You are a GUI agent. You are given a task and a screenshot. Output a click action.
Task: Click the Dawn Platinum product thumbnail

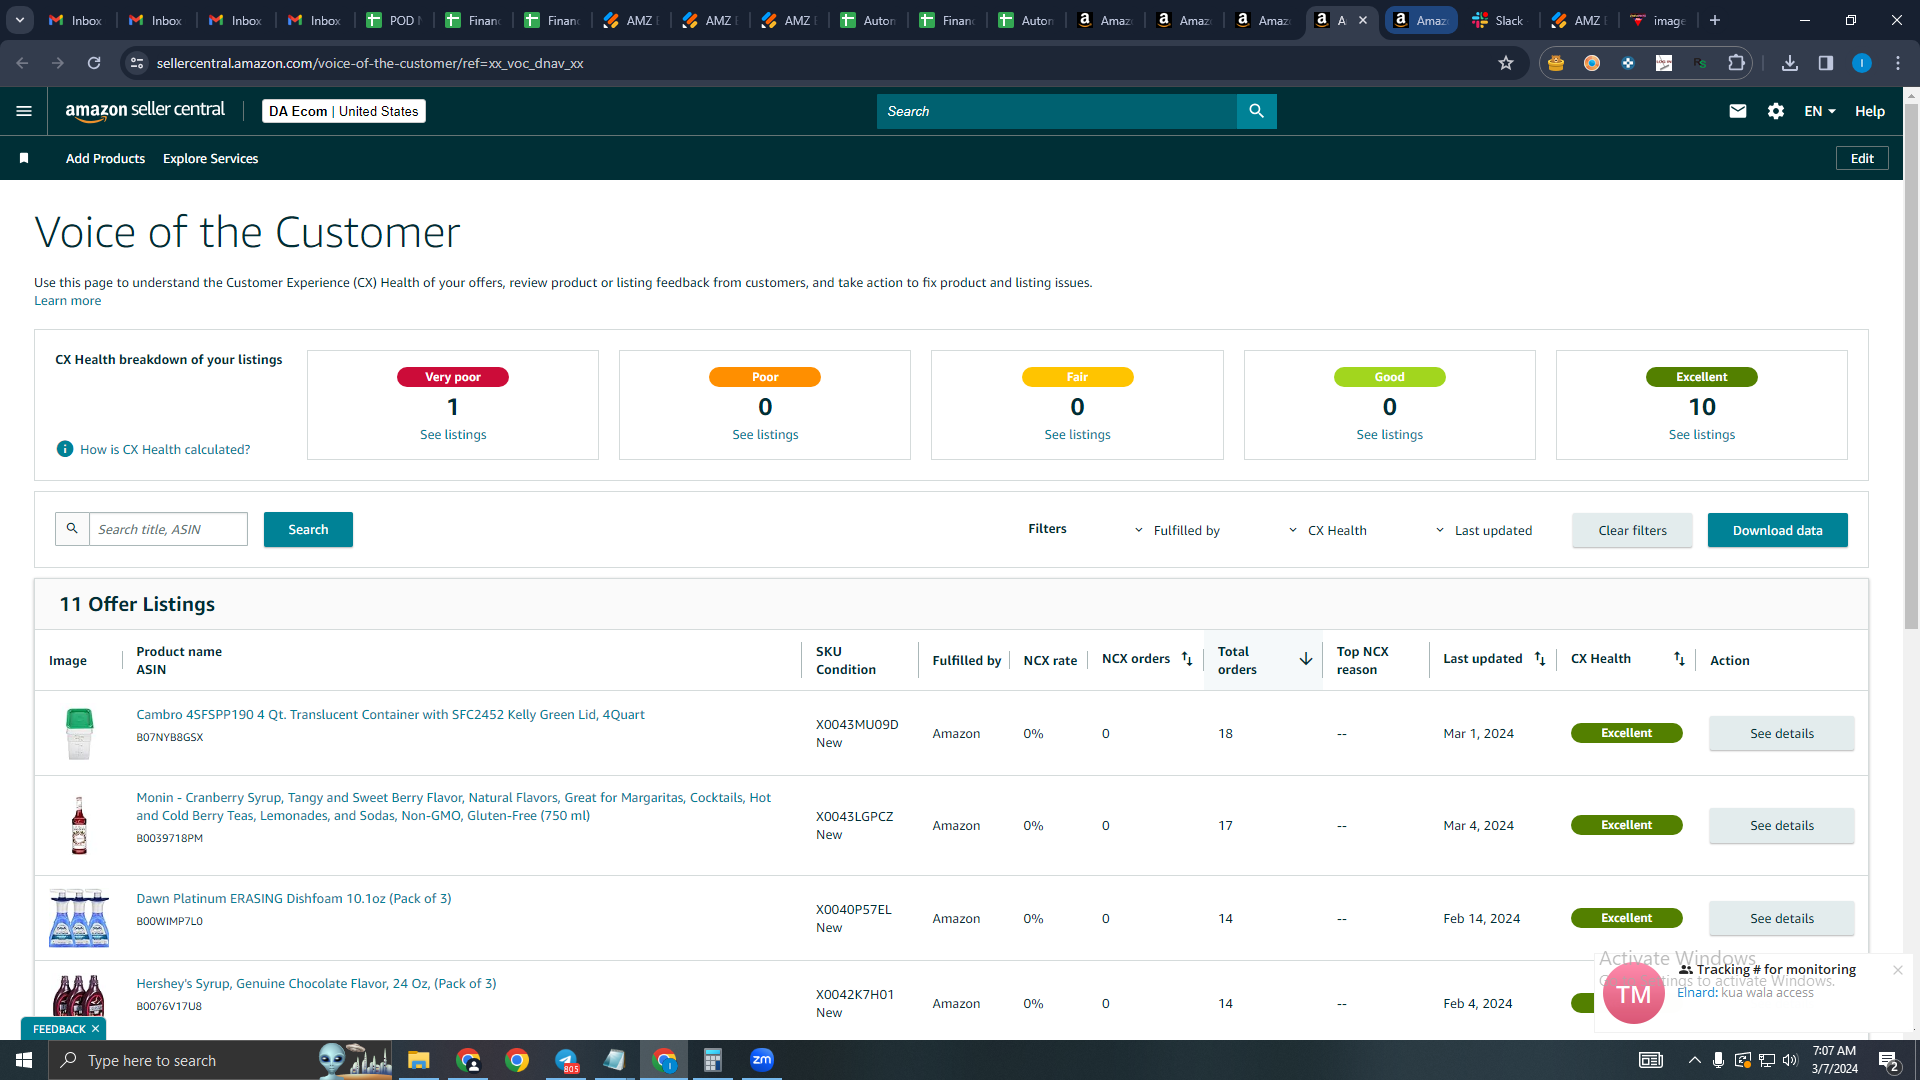[x=79, y=917]
